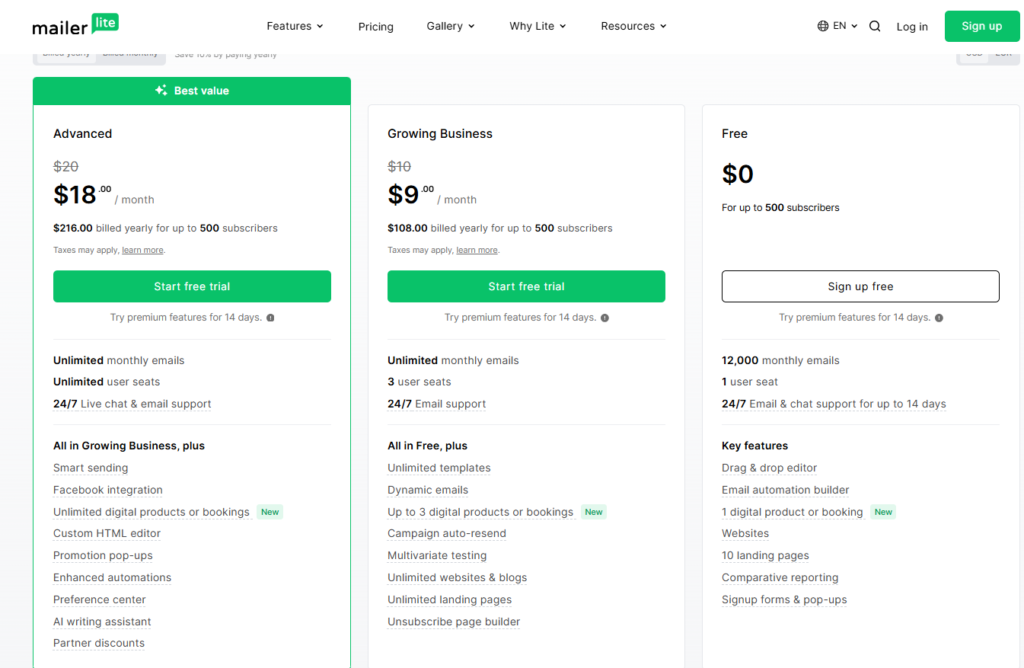Click the sparkle icon on Best value badge
This screenshot has height=668, width=1024.
coord(160,90)
